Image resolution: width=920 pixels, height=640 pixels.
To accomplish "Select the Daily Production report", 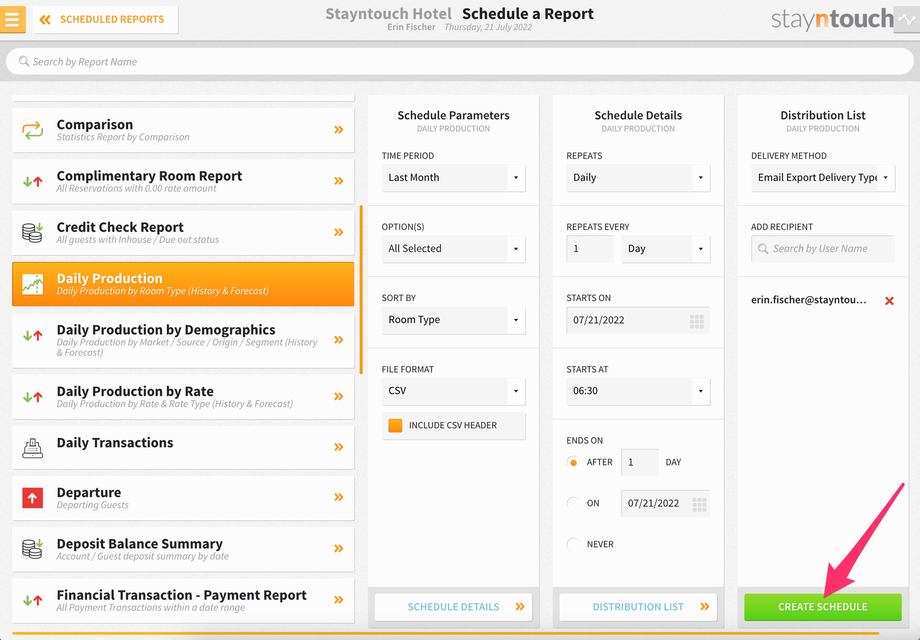I will point(183,284).
